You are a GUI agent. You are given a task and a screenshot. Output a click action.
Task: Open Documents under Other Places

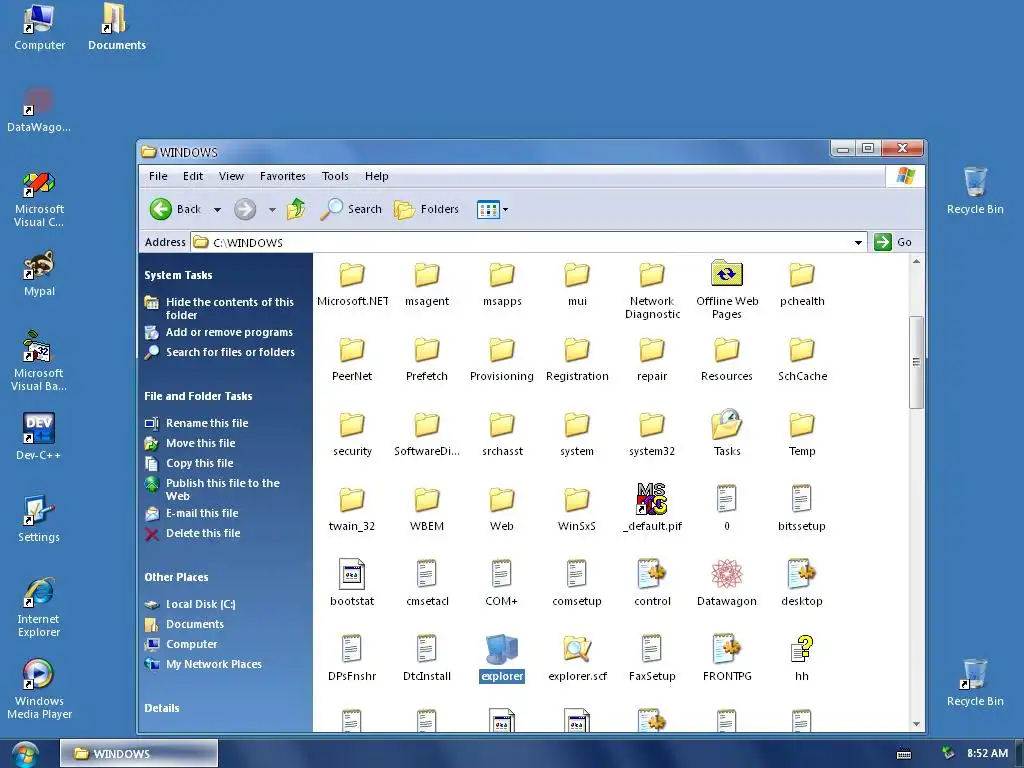click(x=185, y=624)
